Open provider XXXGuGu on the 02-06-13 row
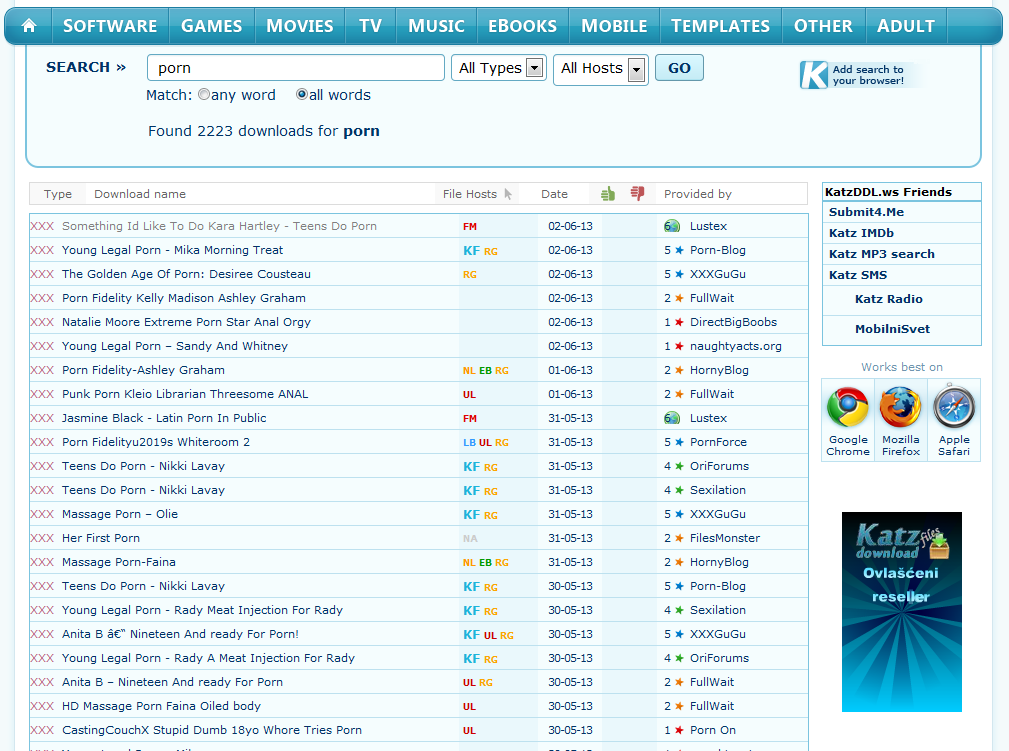 (x=717, y=274)
